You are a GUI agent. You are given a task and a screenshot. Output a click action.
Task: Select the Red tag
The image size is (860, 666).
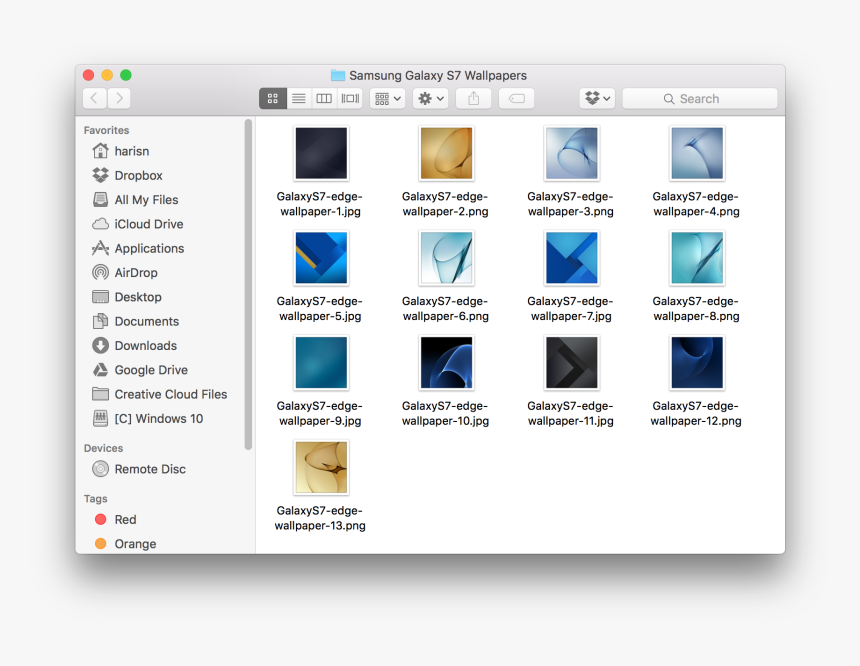point(125,520)
